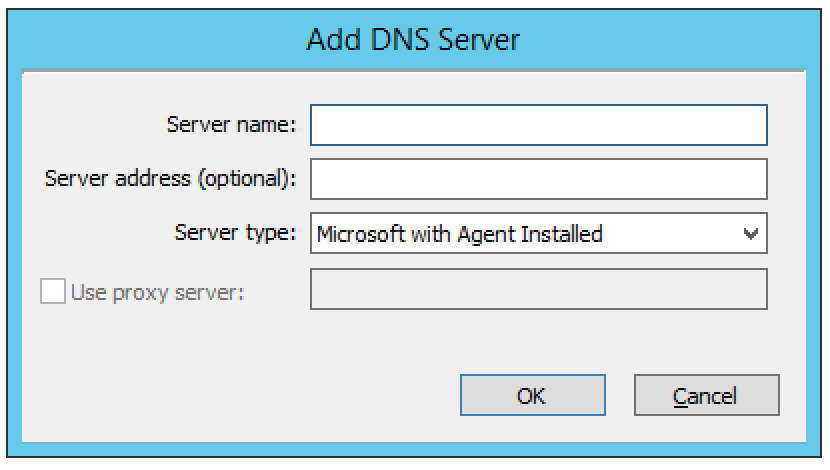
Task: Click the 'Add DNS Server' title bar
Action: point(414,42)
